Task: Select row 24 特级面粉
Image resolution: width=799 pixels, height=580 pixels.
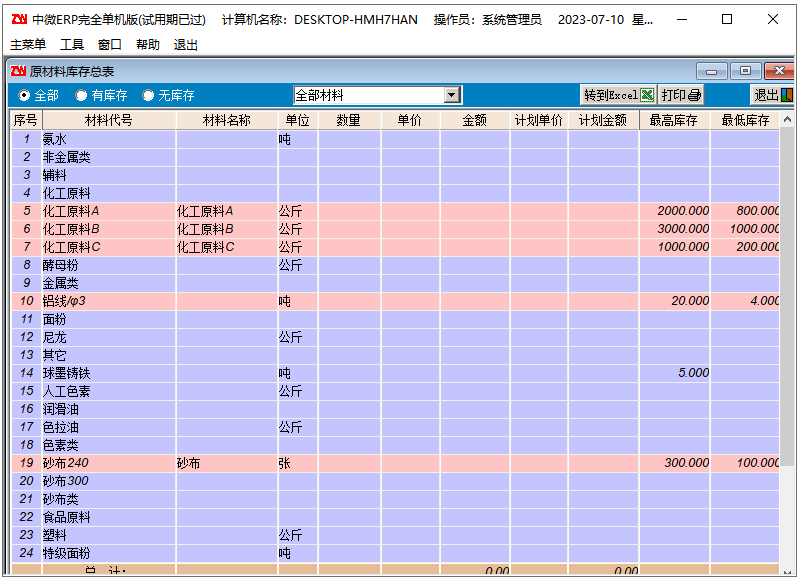Action: click(x=395, y=553)
